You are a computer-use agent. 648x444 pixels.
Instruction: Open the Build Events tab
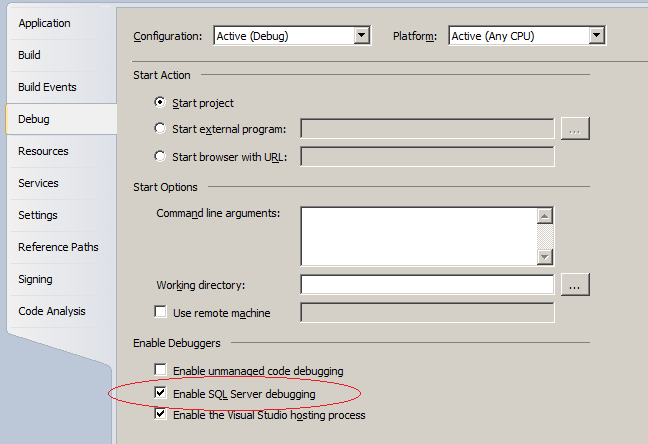click(x=47, y=87)
